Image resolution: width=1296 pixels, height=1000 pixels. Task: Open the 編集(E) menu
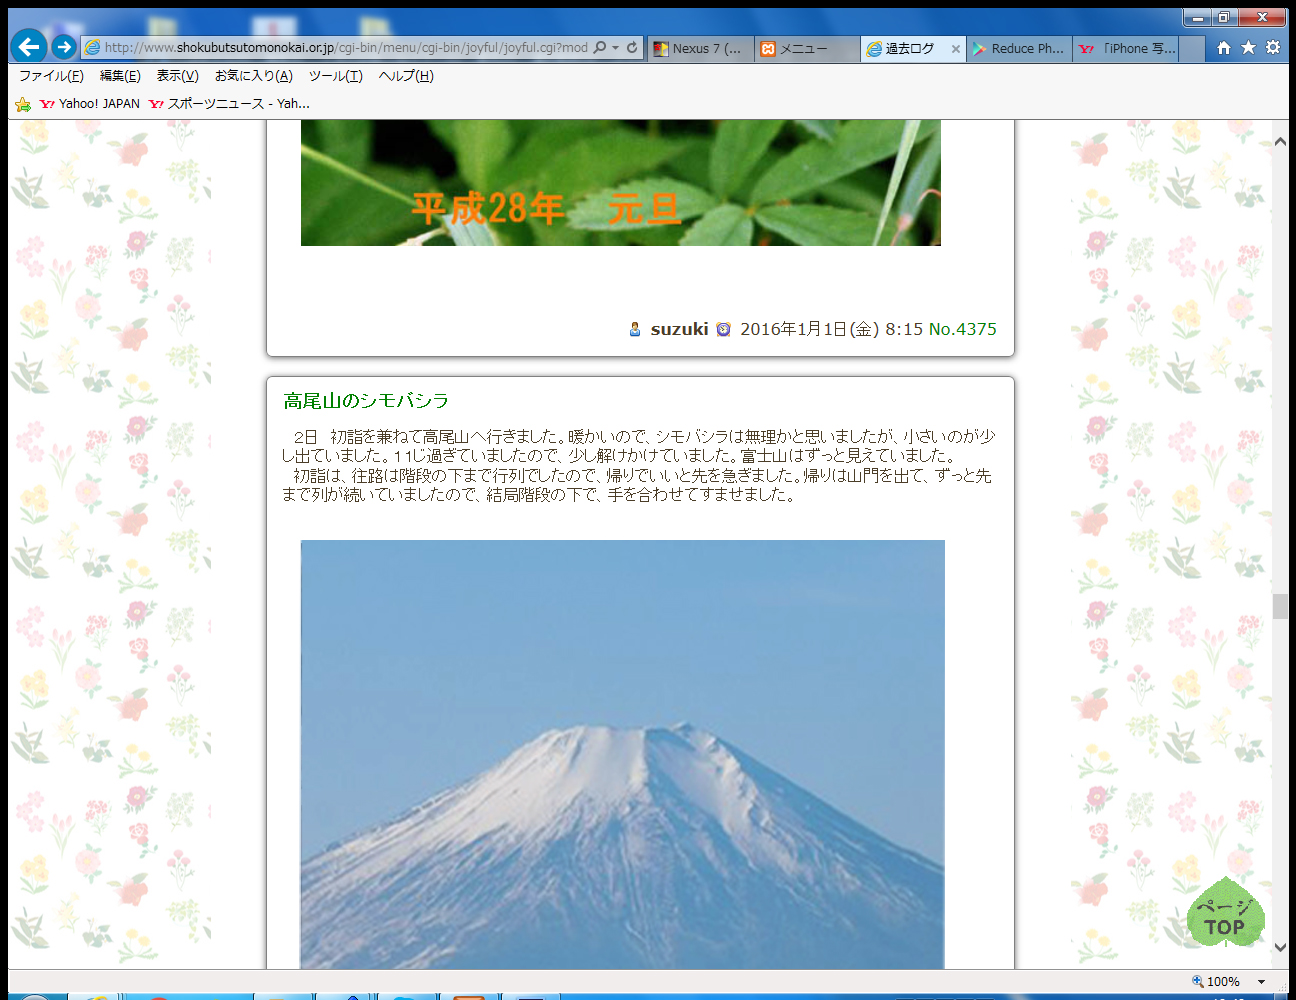click(x=120, y=76)
